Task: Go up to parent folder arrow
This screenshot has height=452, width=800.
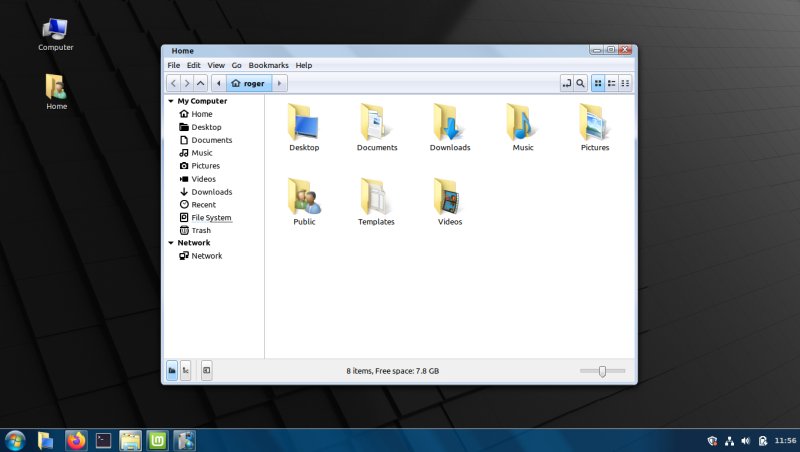Action: point(201,84)
